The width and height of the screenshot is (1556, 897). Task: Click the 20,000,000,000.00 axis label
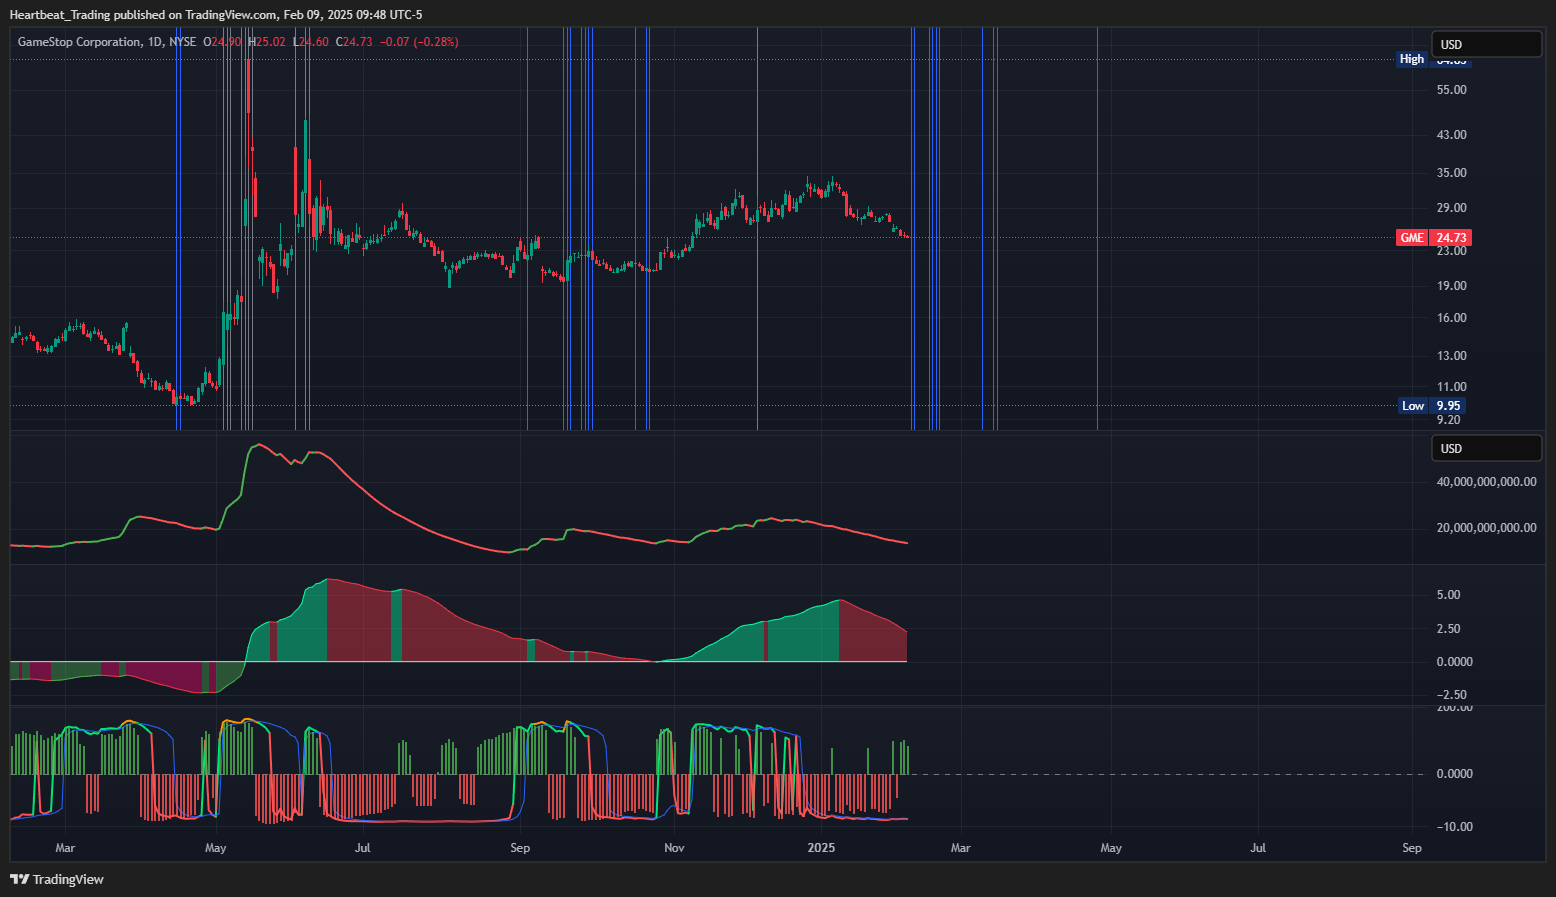[x=1486, y=528]
